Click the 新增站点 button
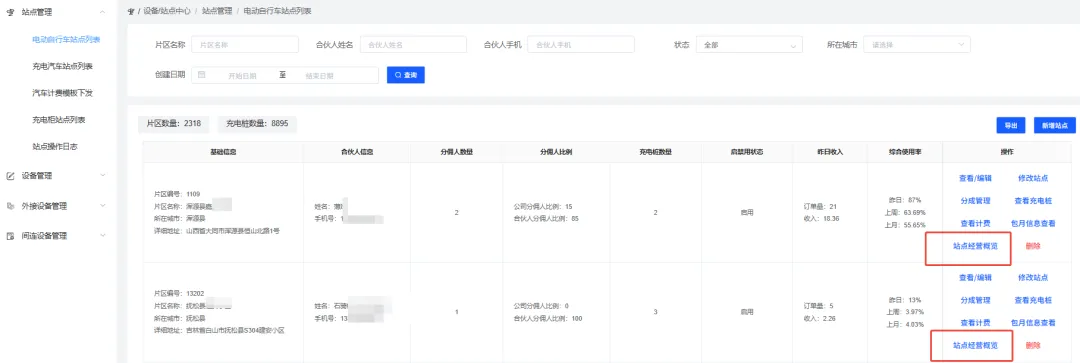The height and width of the screenshot is (363, 1080). [x=1055, y=125]
